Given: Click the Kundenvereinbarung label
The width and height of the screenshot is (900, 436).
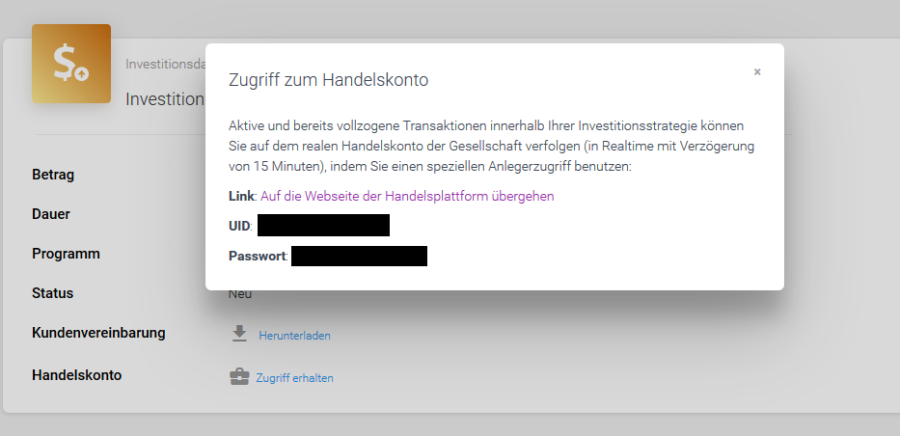Looking at the screenshot, I should coord(98,333).
